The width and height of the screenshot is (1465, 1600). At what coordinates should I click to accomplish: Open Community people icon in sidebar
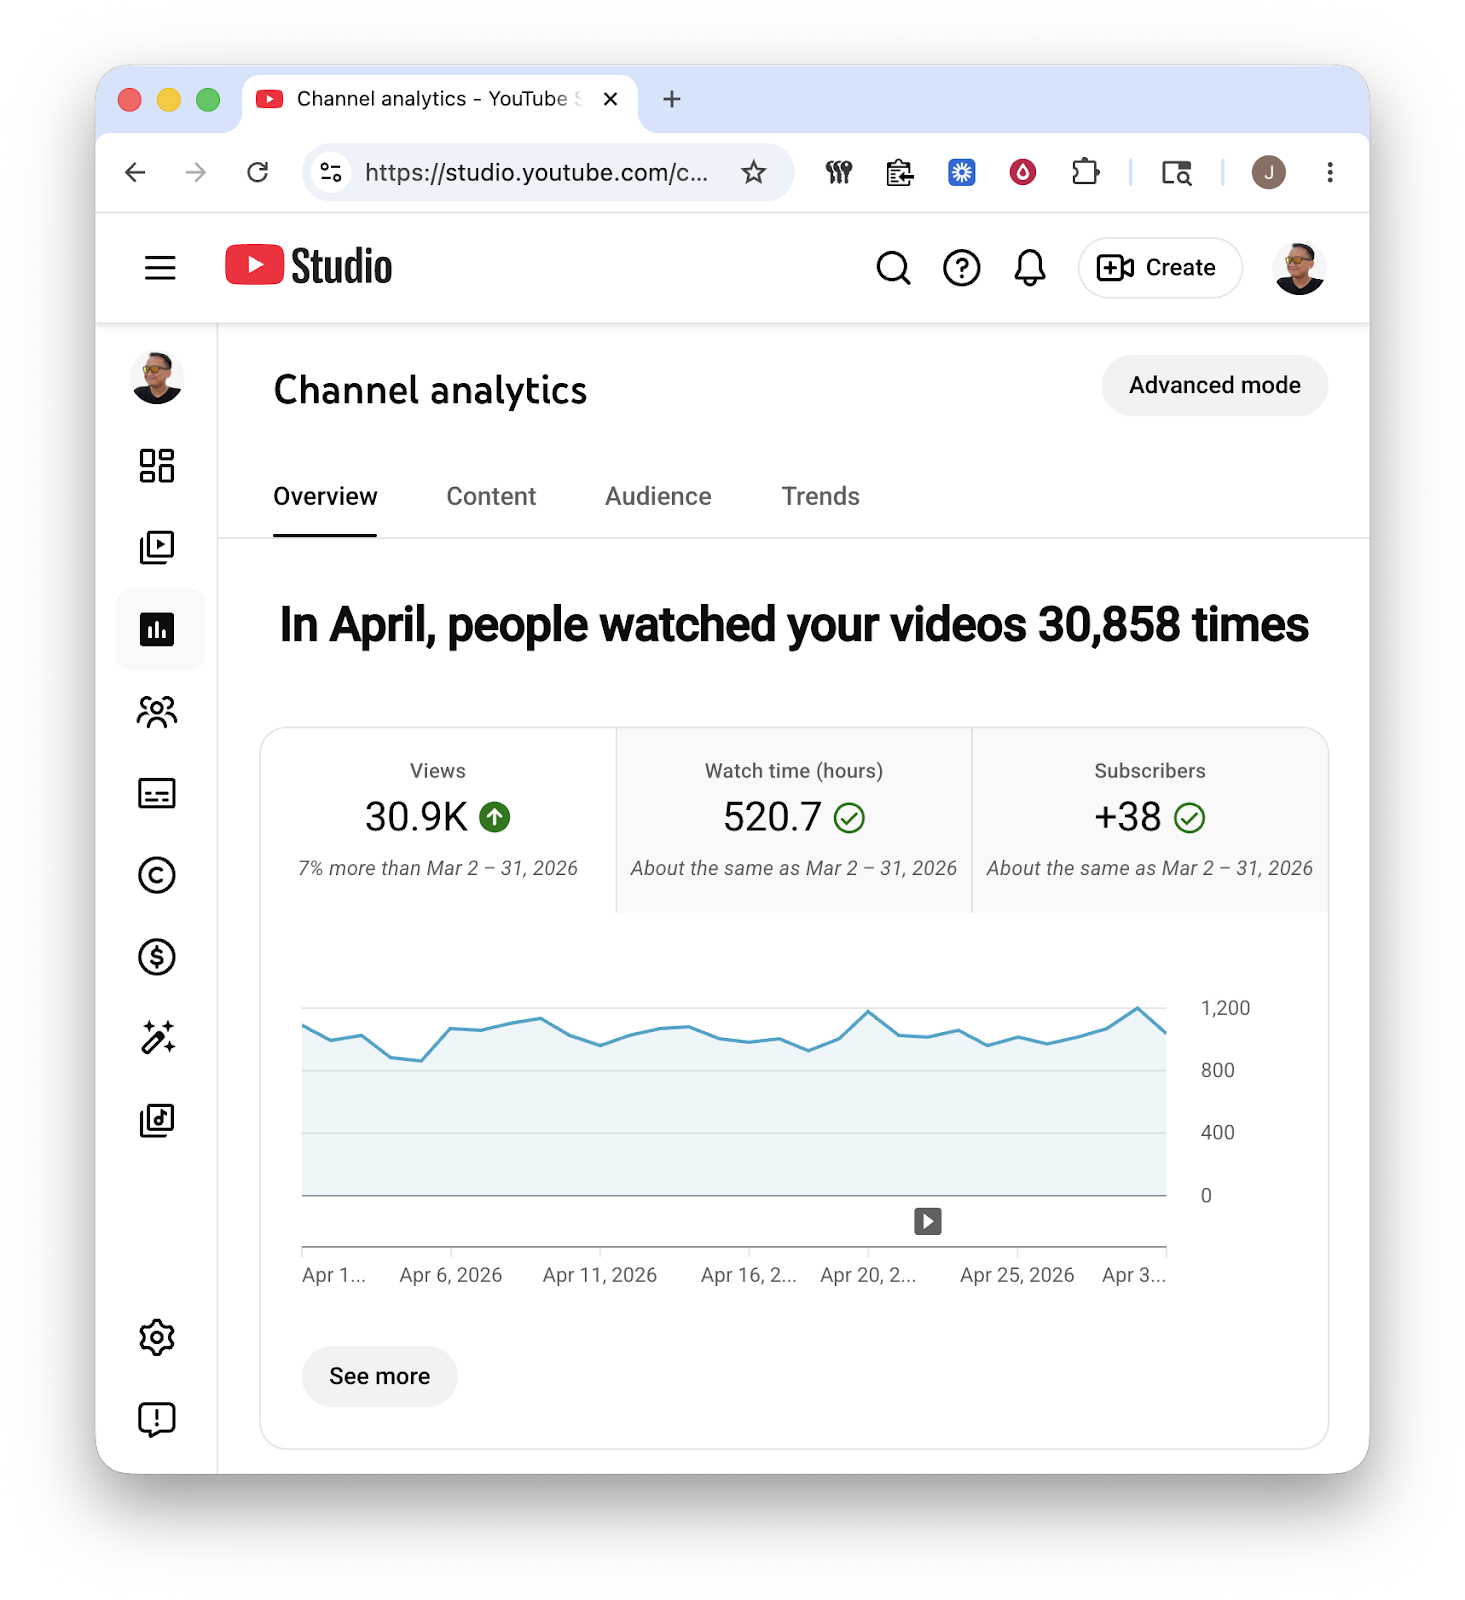[x=157, y=712]
